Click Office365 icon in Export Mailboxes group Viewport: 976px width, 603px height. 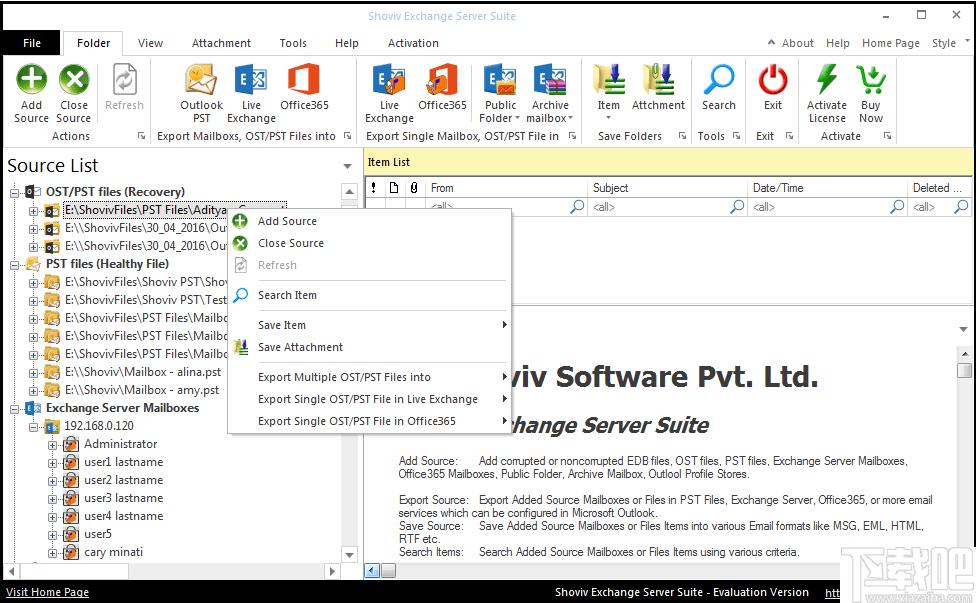304,80
